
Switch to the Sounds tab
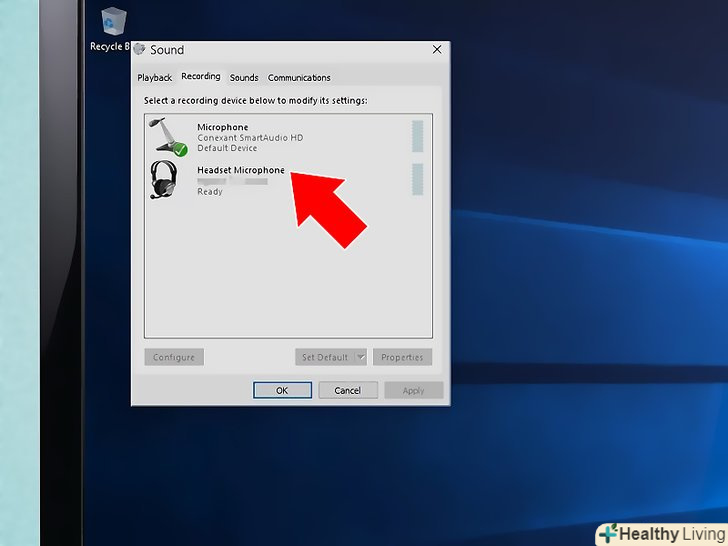[244, 78]
